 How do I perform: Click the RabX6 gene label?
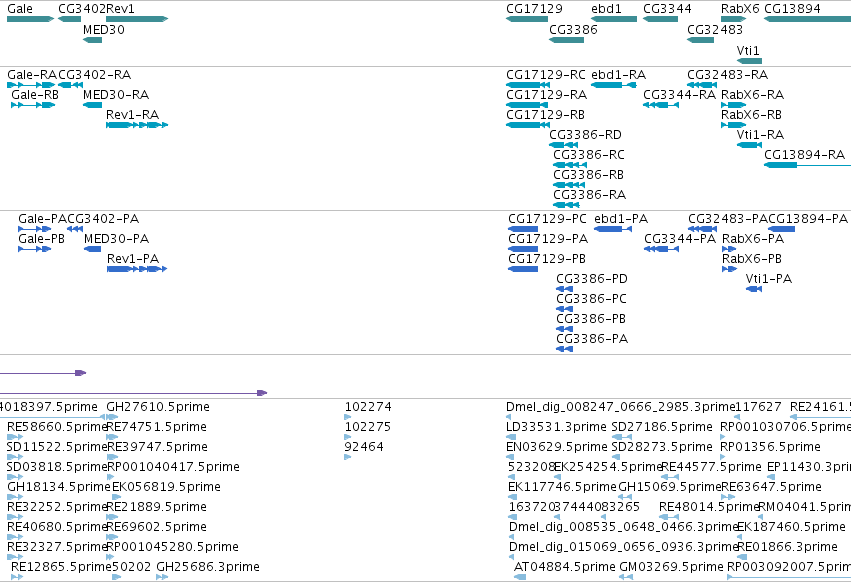pos(740,9)
